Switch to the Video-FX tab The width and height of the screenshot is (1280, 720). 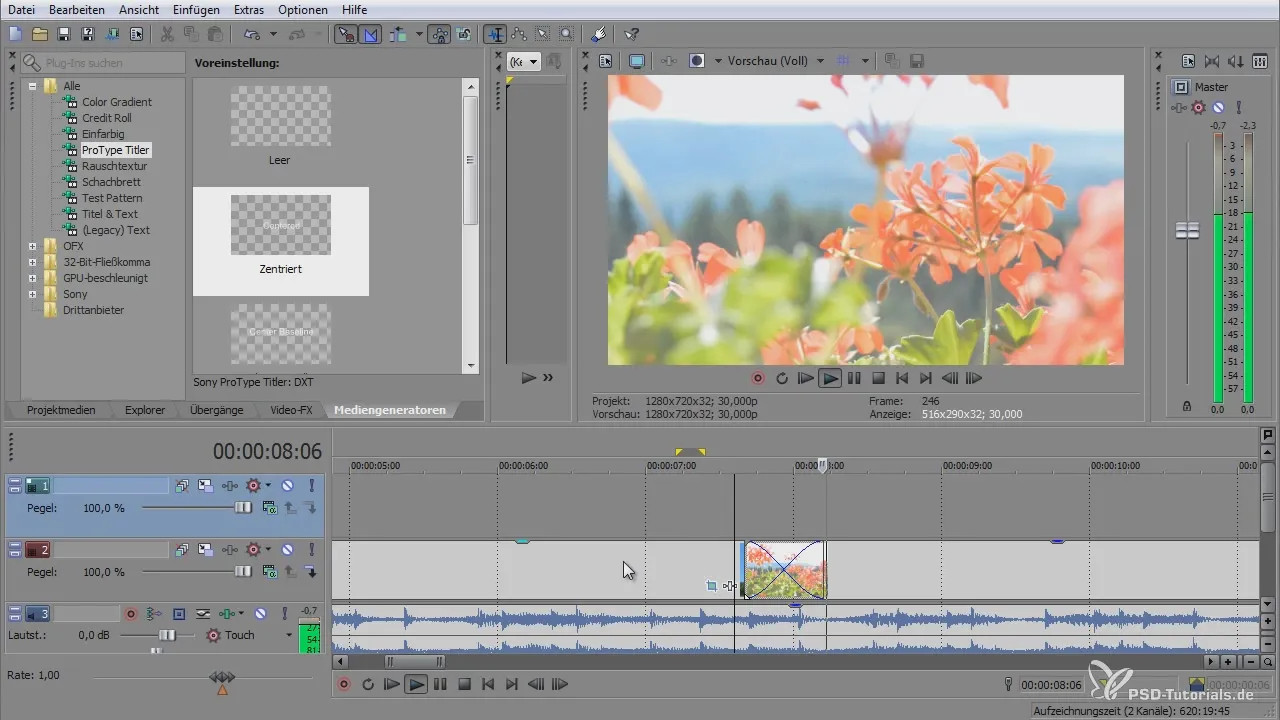(x=291, y=410)
